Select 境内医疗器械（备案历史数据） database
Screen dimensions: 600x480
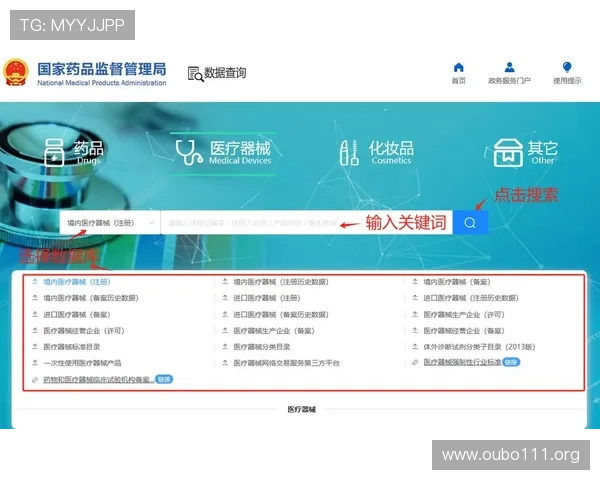tap(91, 298)
